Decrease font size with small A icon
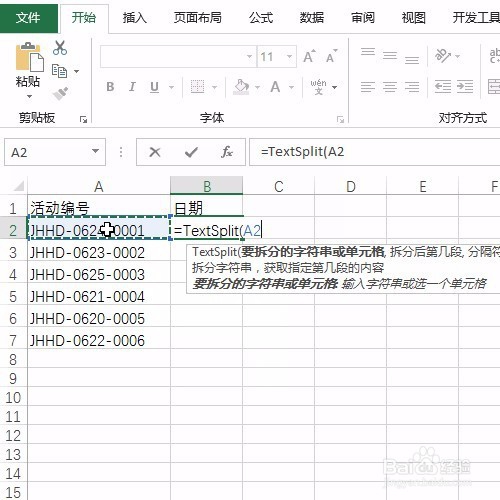The image size is (500, 500). click(x=331, y=56)
